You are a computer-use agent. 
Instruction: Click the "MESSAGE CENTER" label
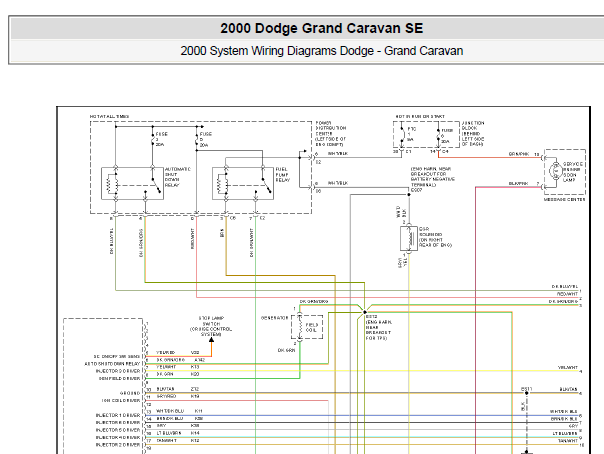pos(564,199)
